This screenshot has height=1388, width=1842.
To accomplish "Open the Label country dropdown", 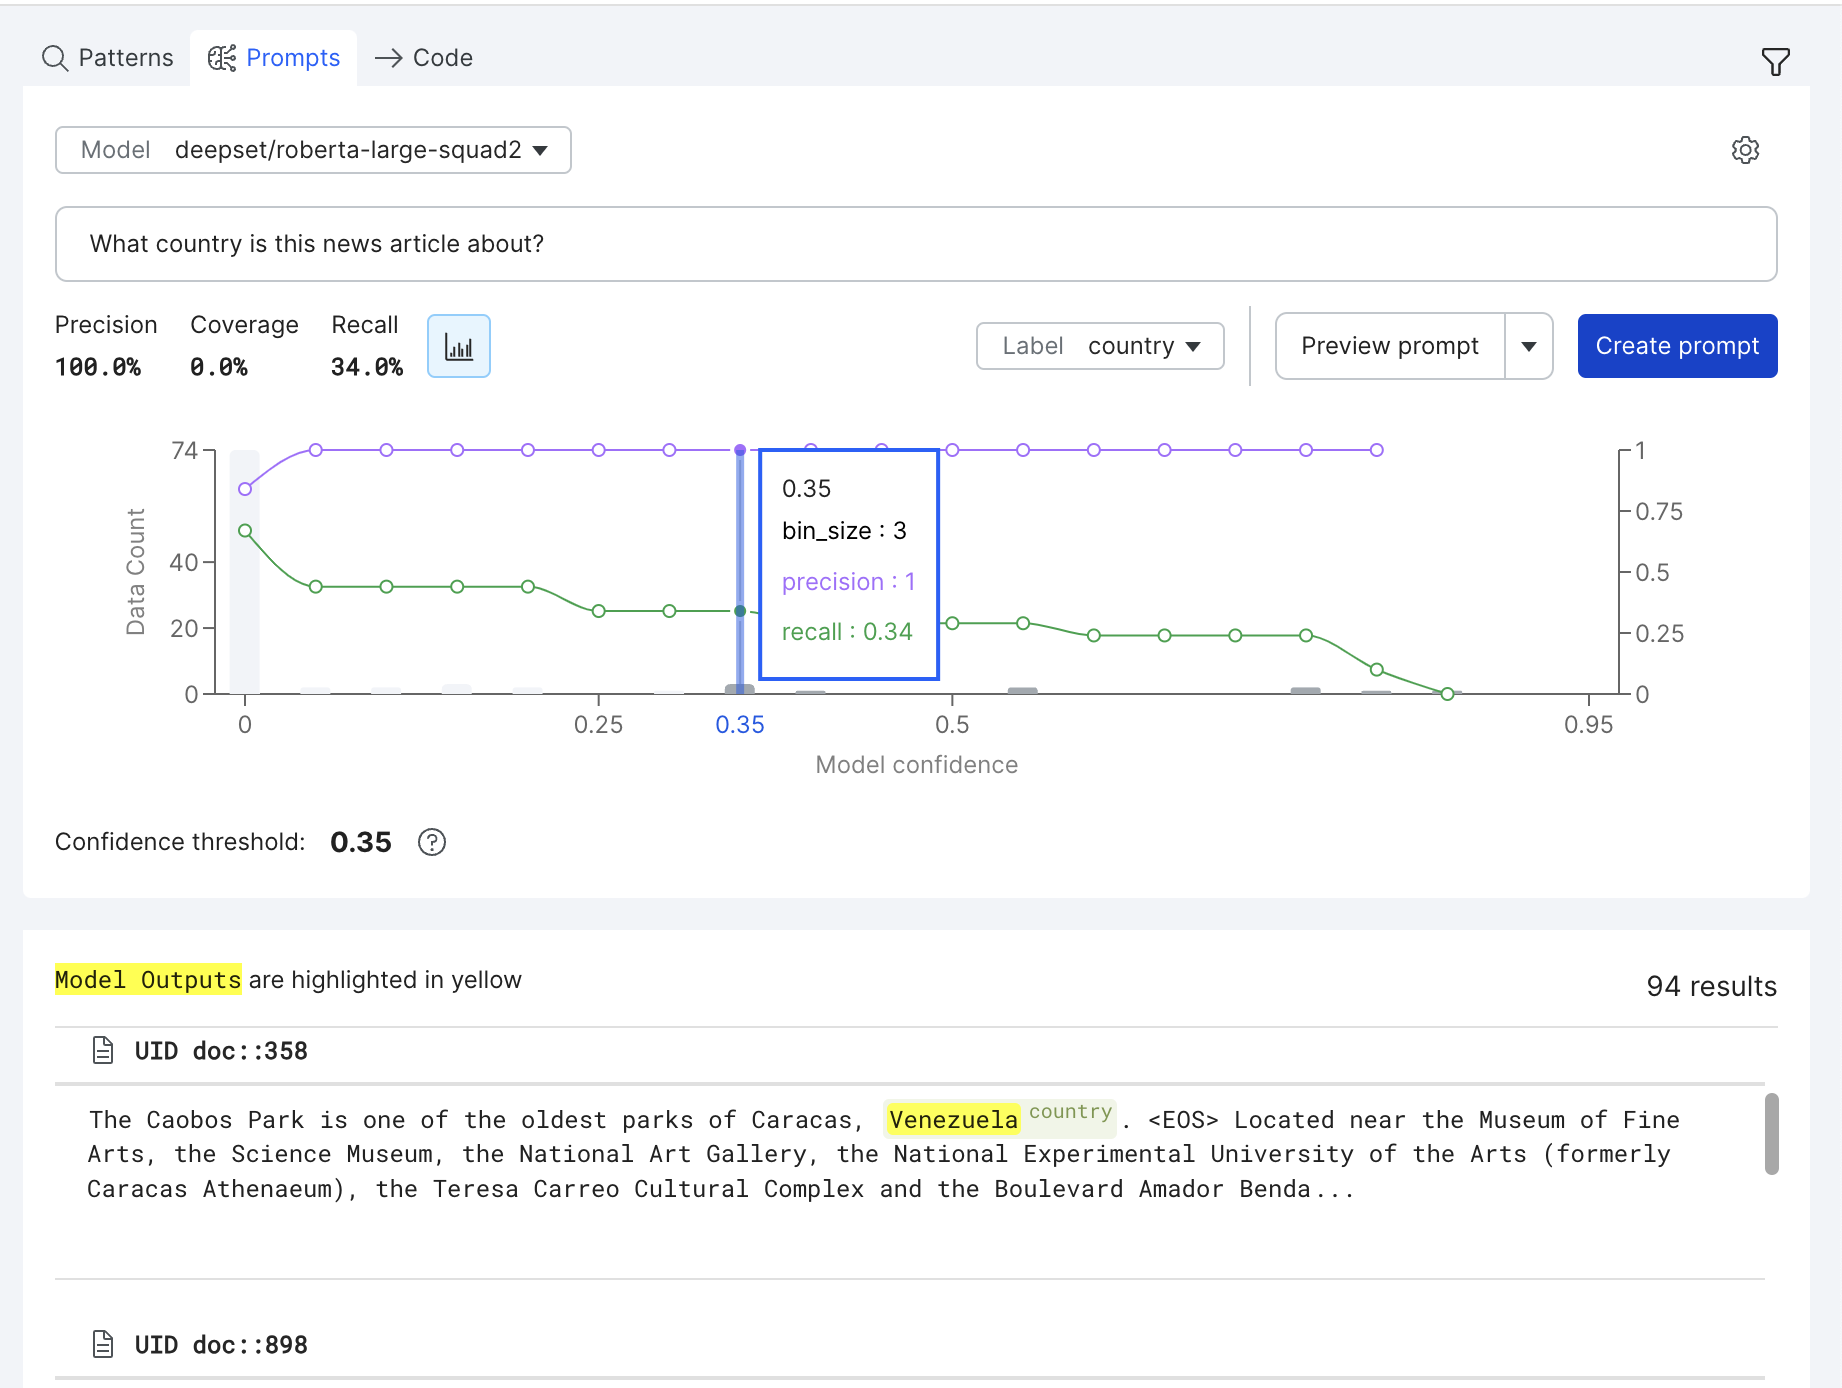I will point(1100,346).
